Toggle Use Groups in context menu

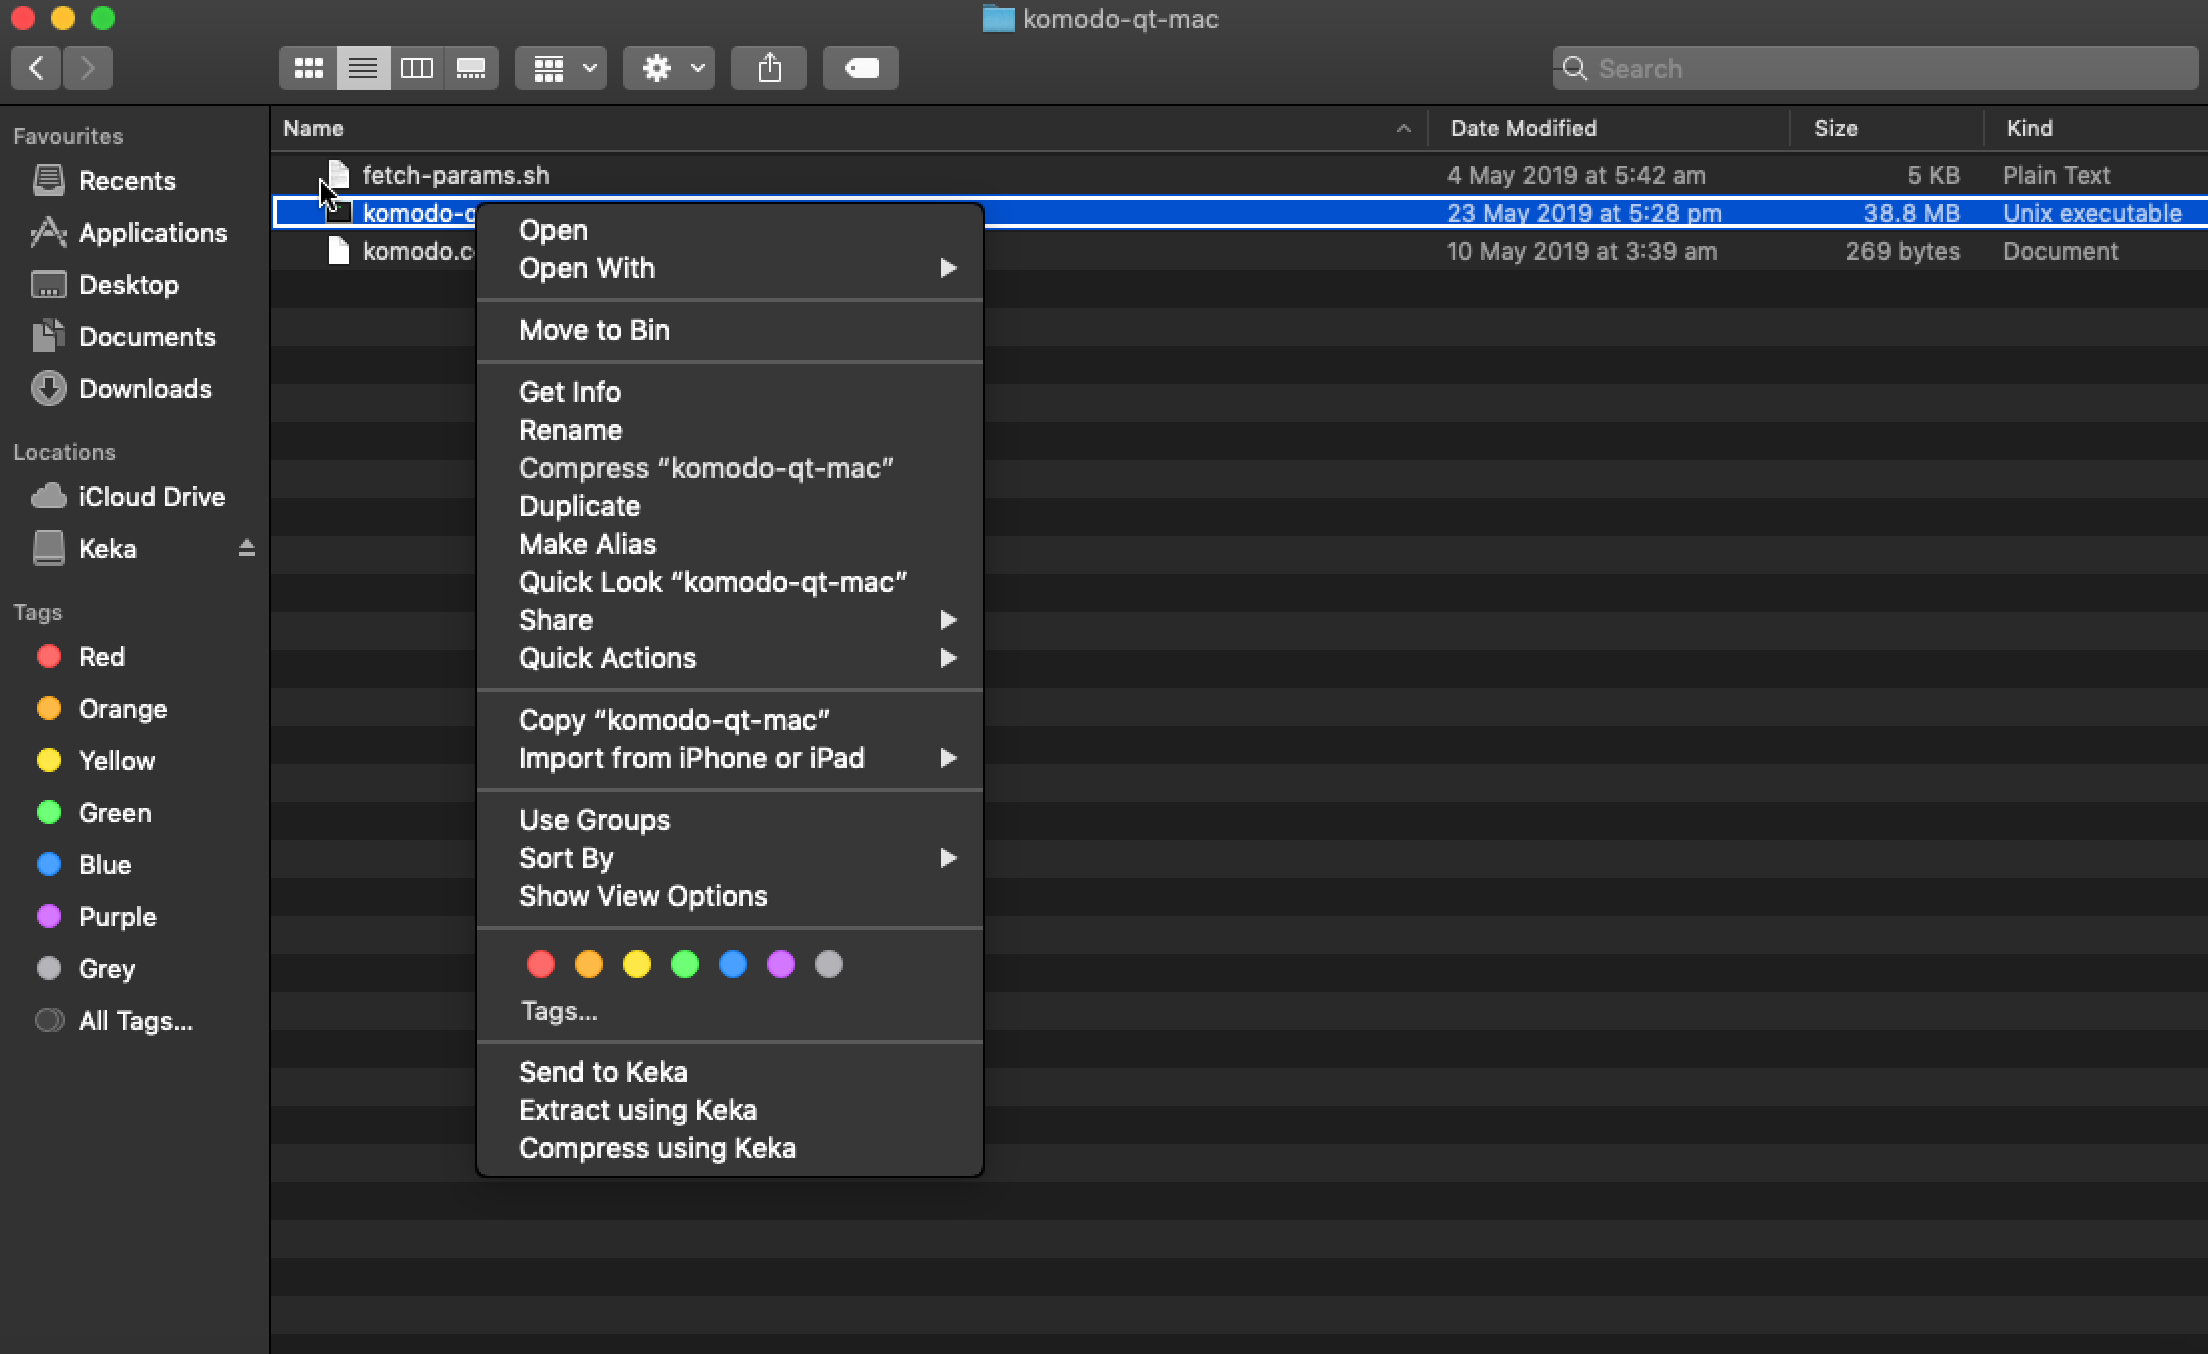tap(594, 820)
